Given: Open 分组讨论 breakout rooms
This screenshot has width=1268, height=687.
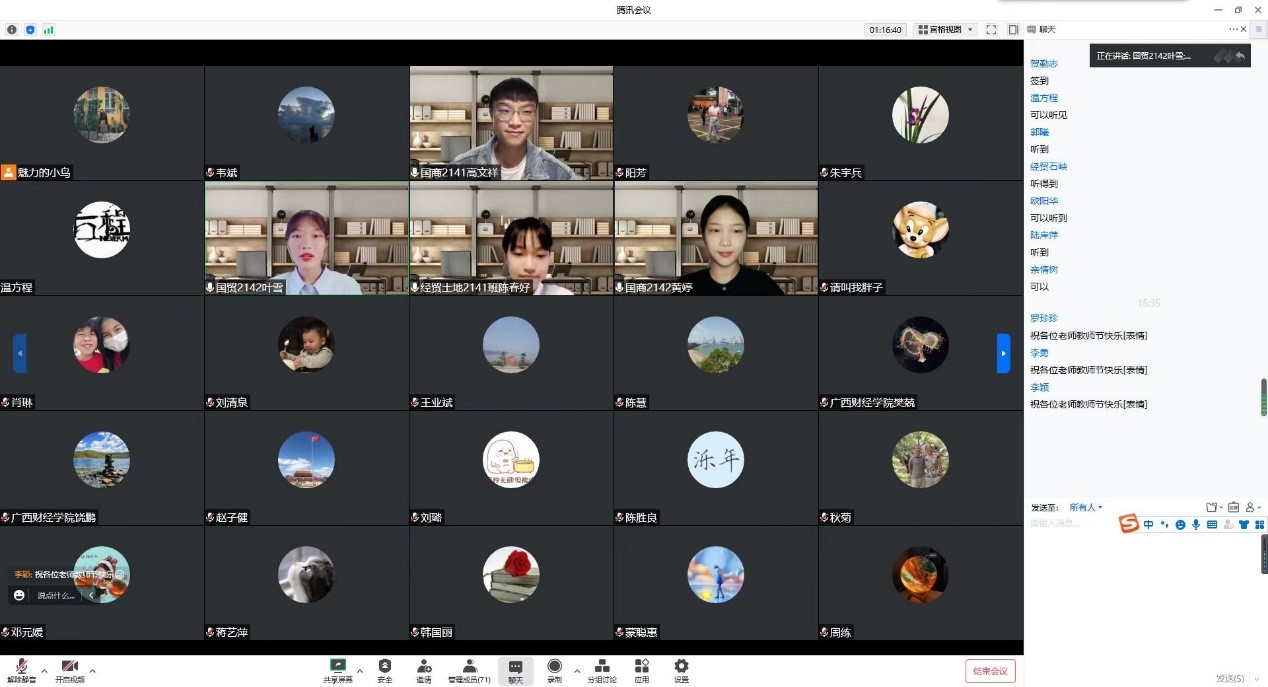Looking at the screenshot, I should click(x=601, y=669).
